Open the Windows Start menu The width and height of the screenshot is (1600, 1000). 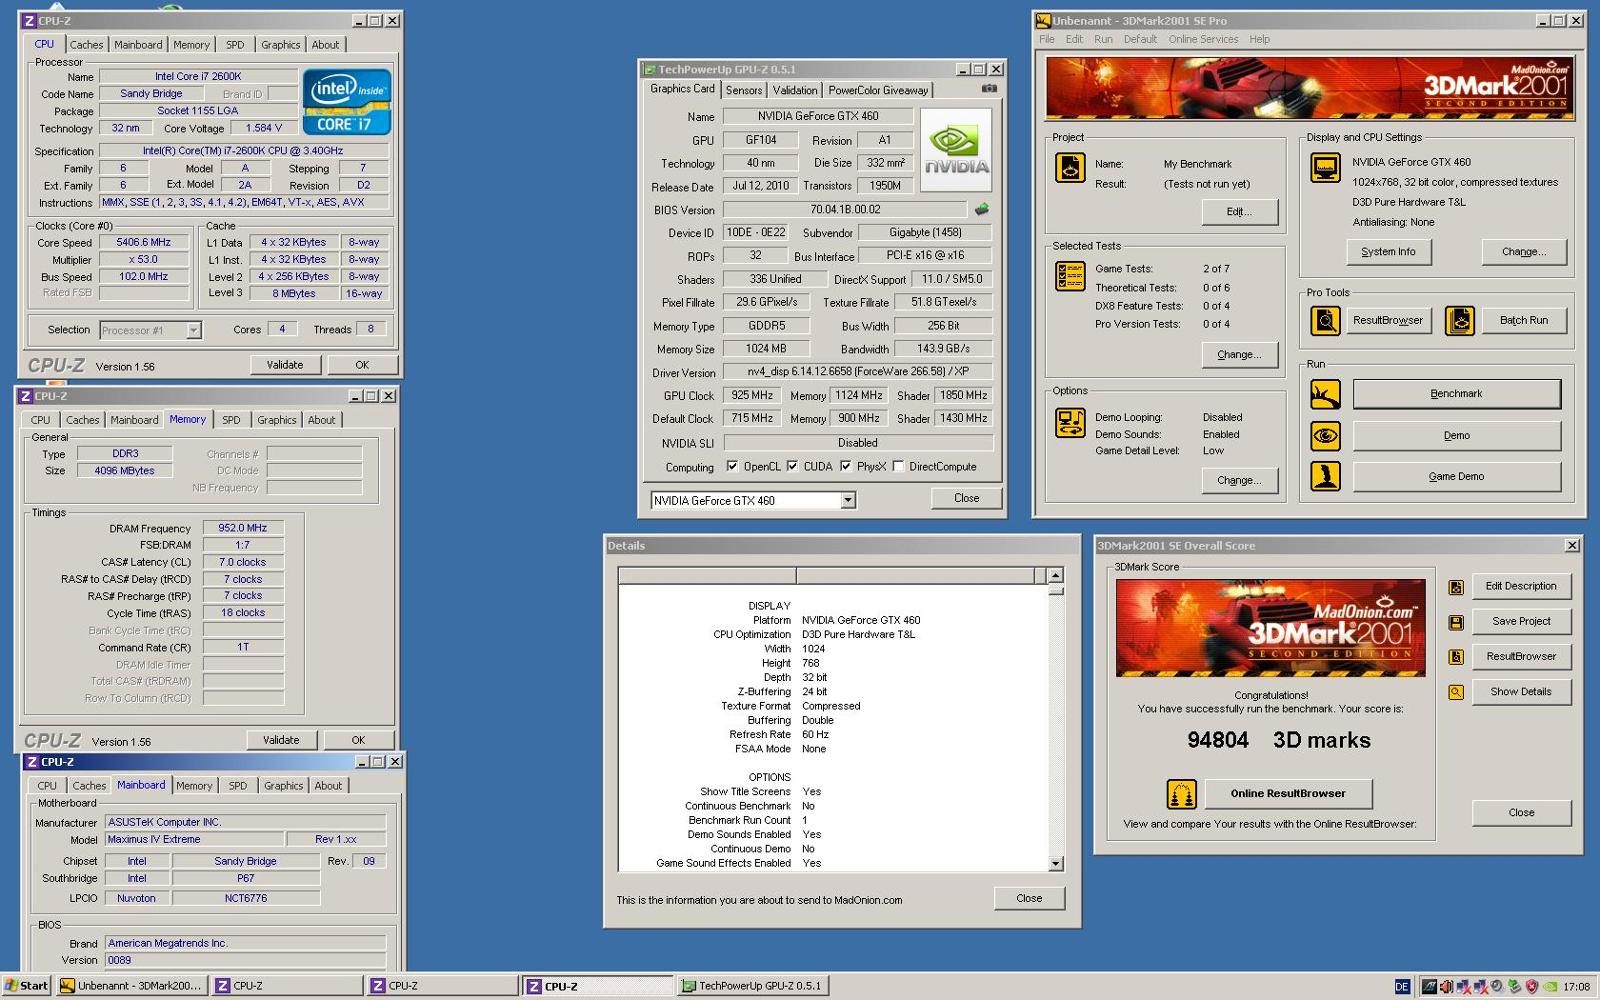click(x=27, y=986)
